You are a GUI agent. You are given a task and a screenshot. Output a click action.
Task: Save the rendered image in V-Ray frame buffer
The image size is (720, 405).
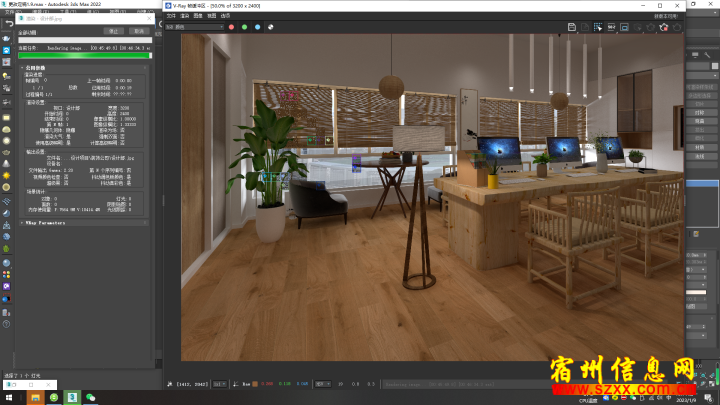pos(572,28)
